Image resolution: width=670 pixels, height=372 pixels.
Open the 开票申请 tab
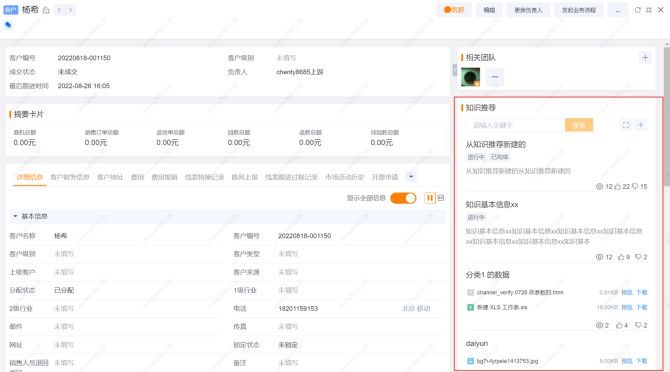pos(385,177)
